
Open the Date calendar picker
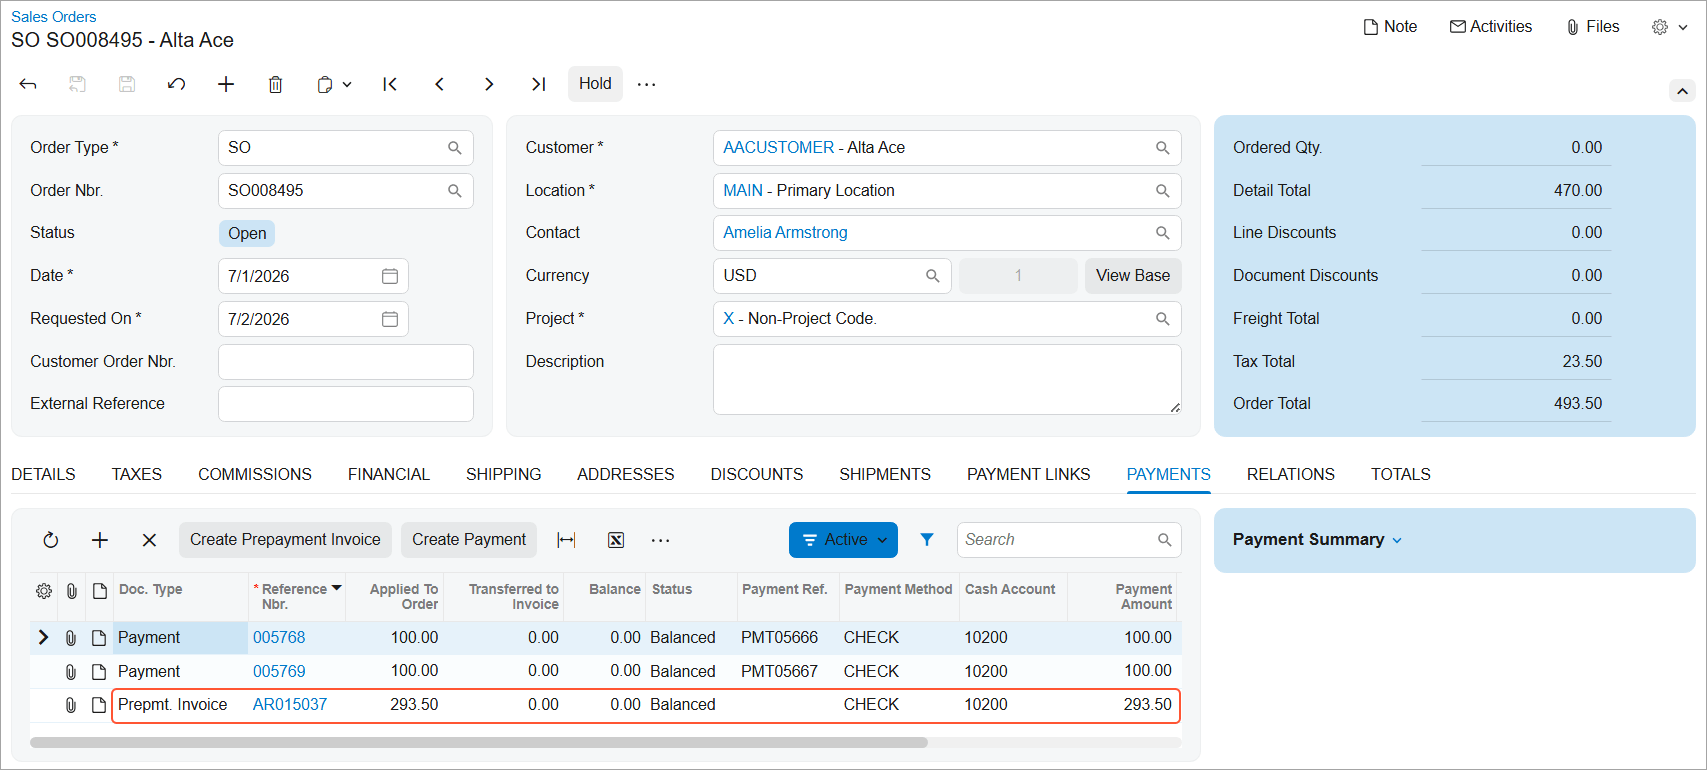click(390, 276)
